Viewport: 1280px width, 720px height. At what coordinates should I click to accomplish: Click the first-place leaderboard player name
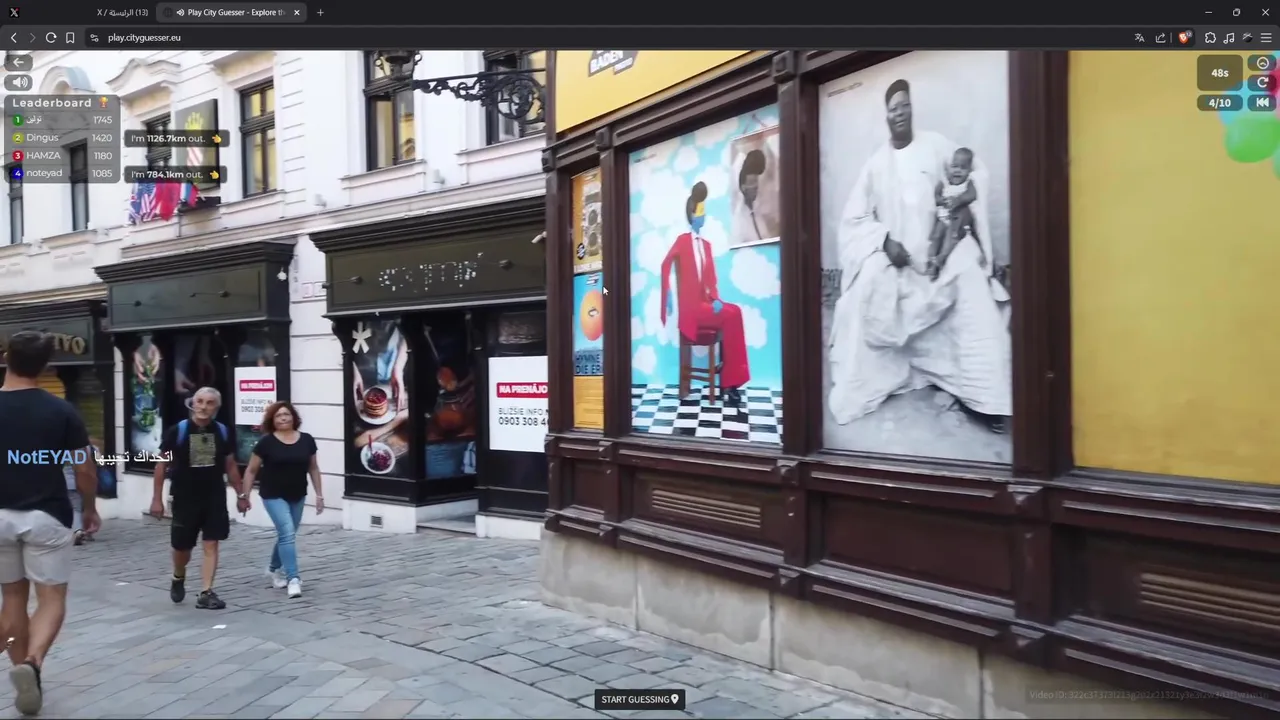click(x=34, y=120)
